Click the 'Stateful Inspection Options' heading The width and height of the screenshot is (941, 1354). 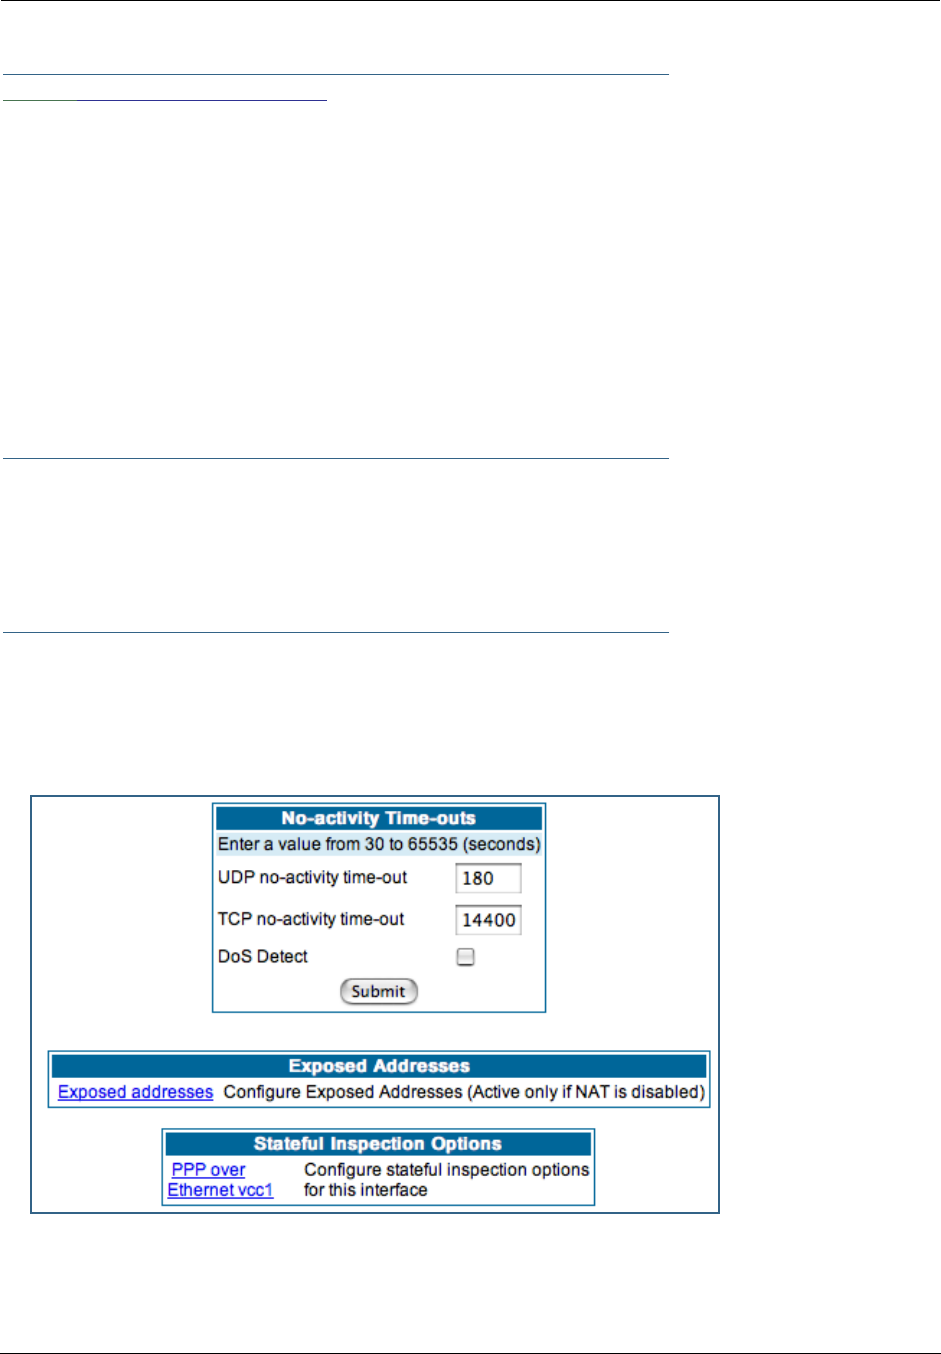378,1144
